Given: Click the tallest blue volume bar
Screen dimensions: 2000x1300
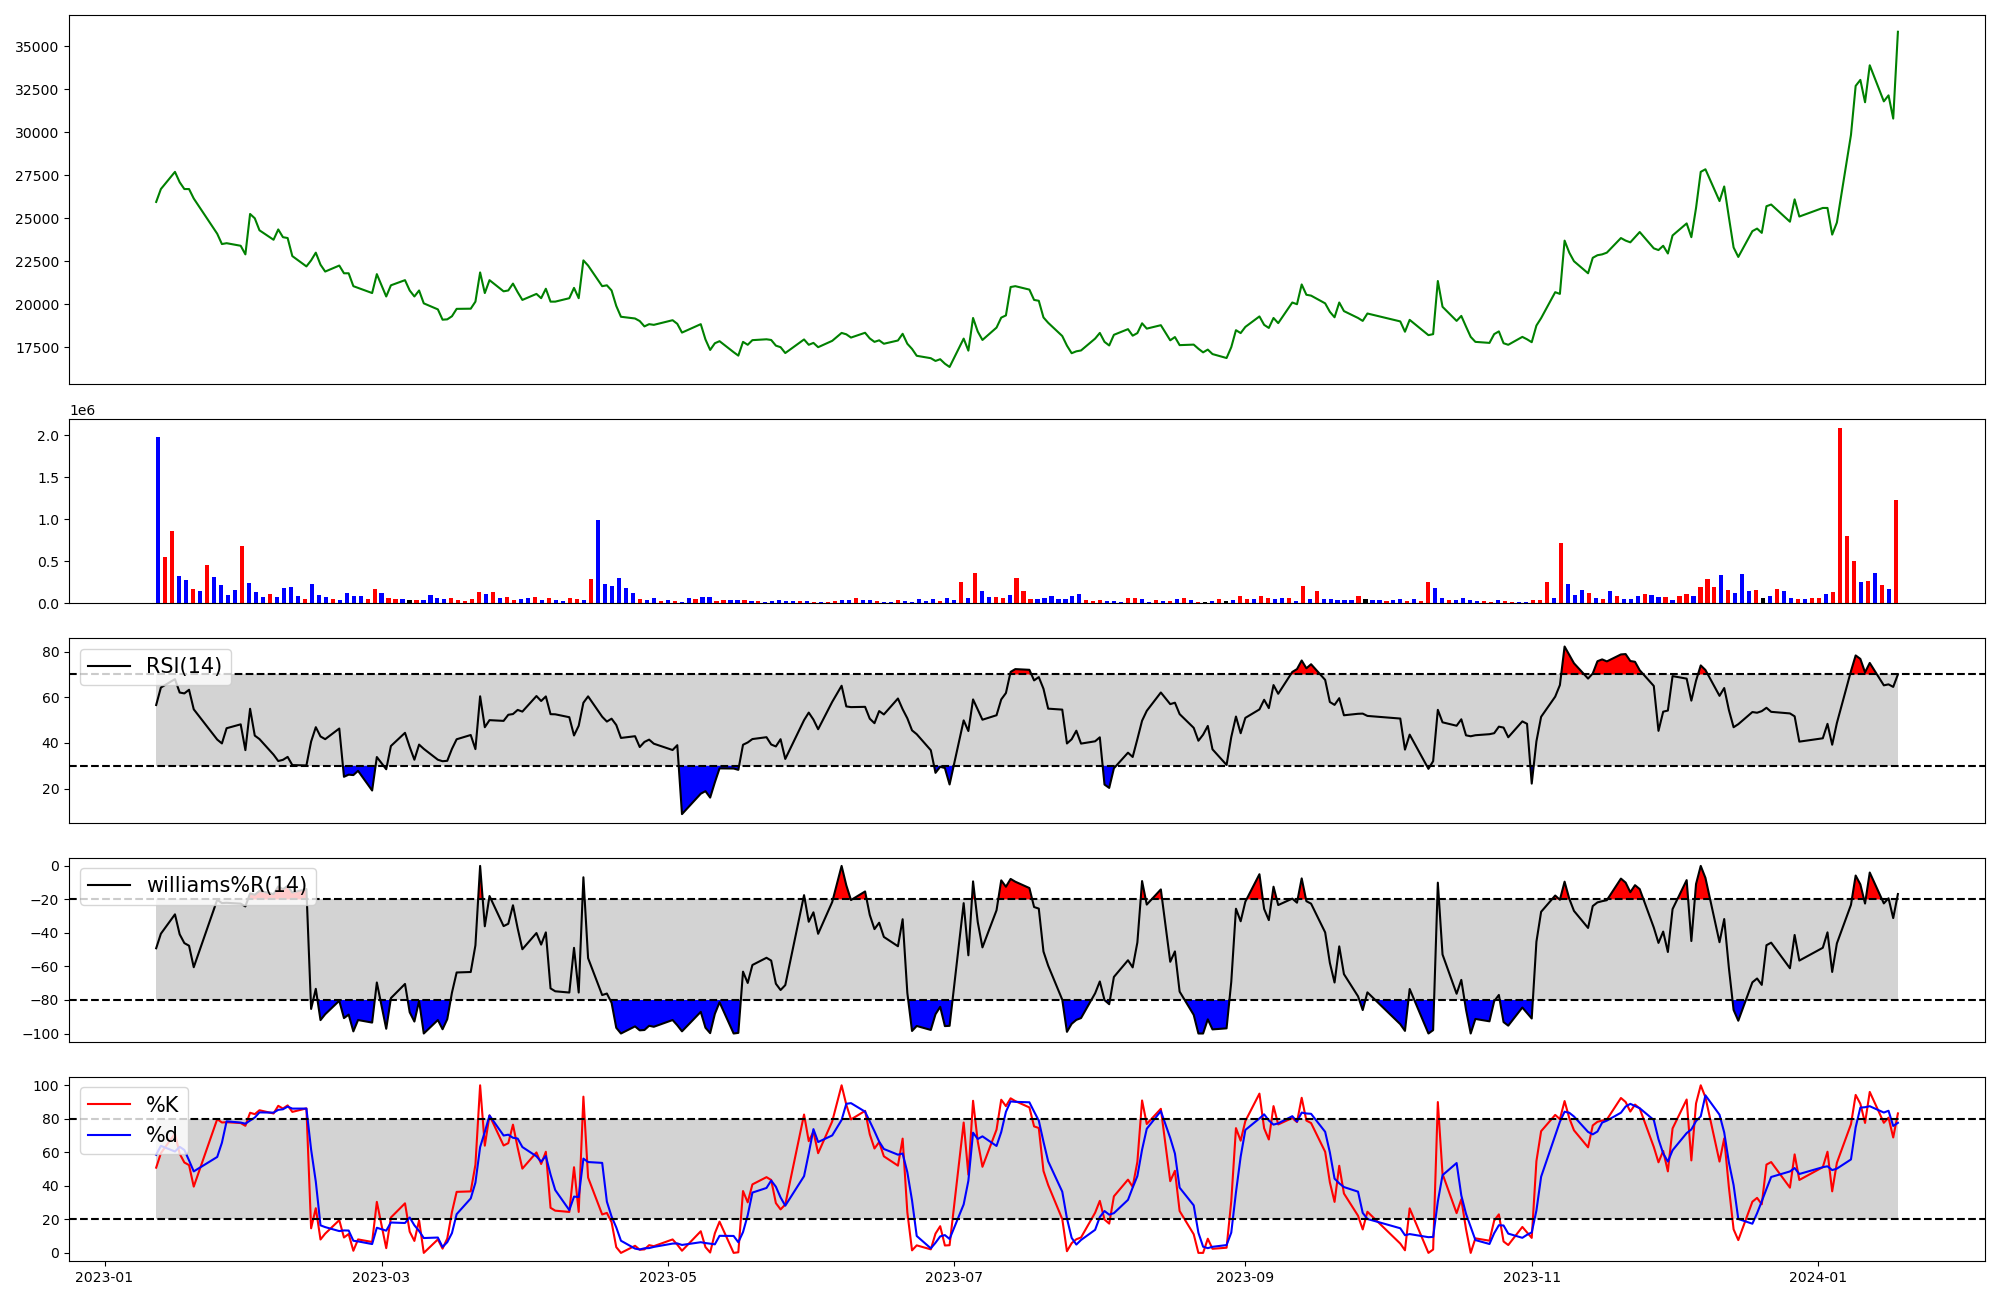Looking at the screenshot, I should [158, 520].
